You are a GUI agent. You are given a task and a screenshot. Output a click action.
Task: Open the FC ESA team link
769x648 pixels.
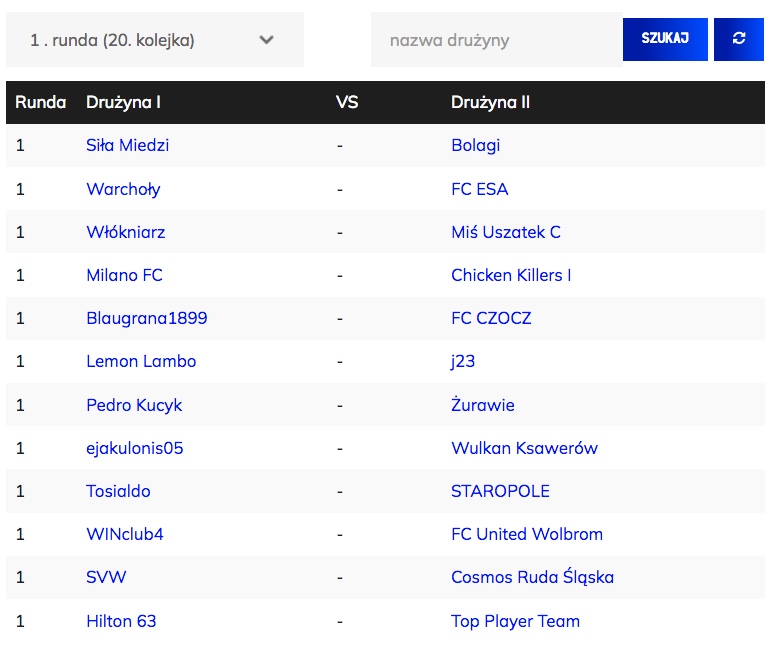point(480,189)
